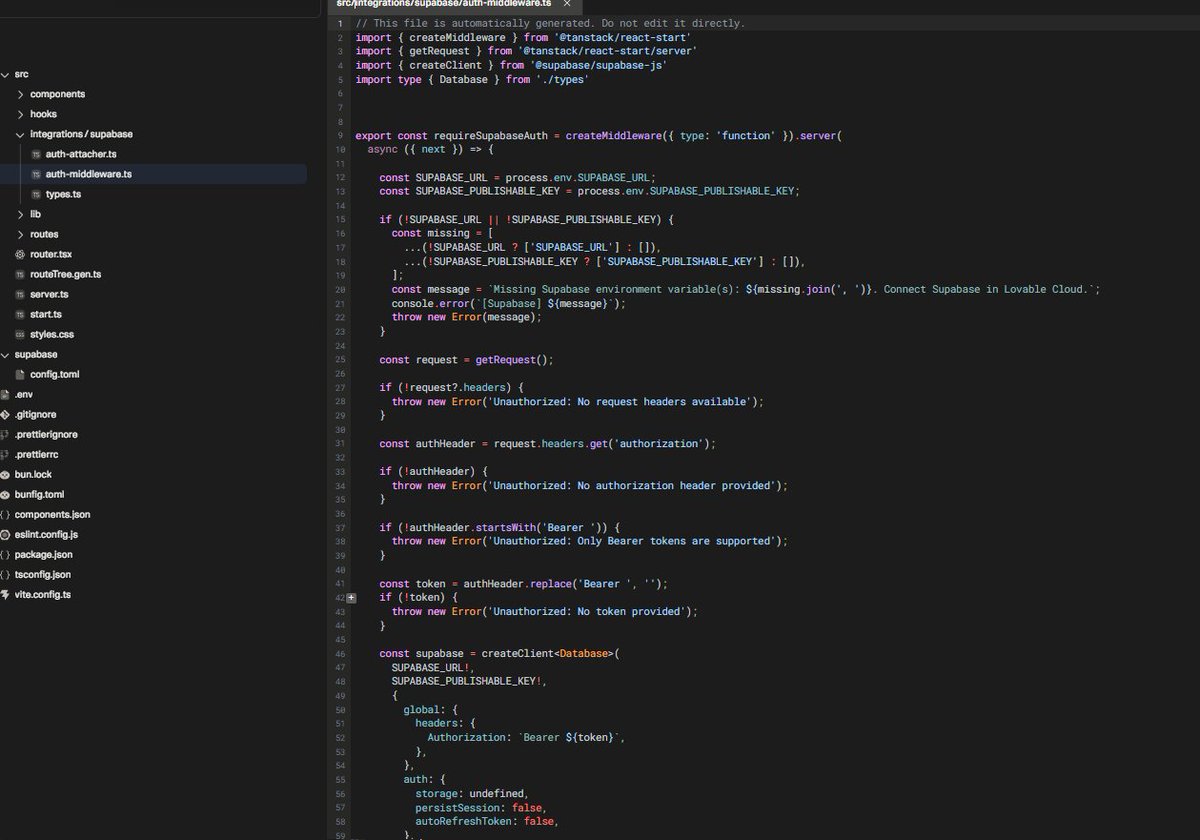The height and width of the screenshot is (840, 1200).
Task: Click line number 9 in the gutter
Action: 342,136
